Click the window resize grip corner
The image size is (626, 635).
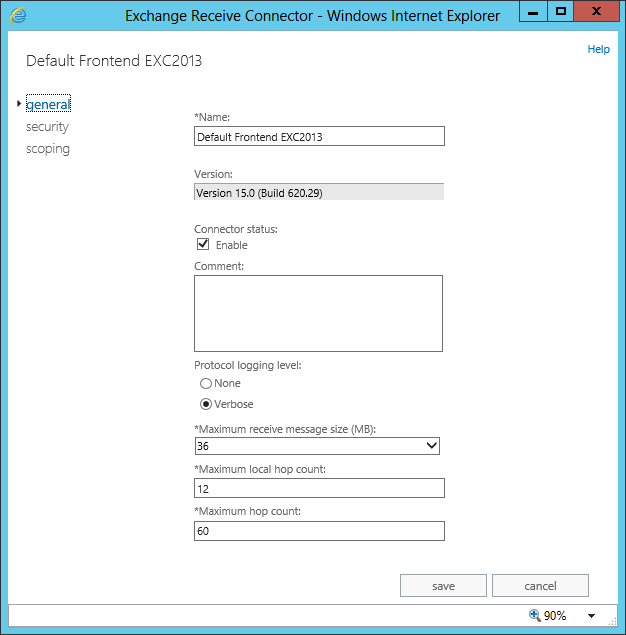pyautogui.click(x=613, y=621)
